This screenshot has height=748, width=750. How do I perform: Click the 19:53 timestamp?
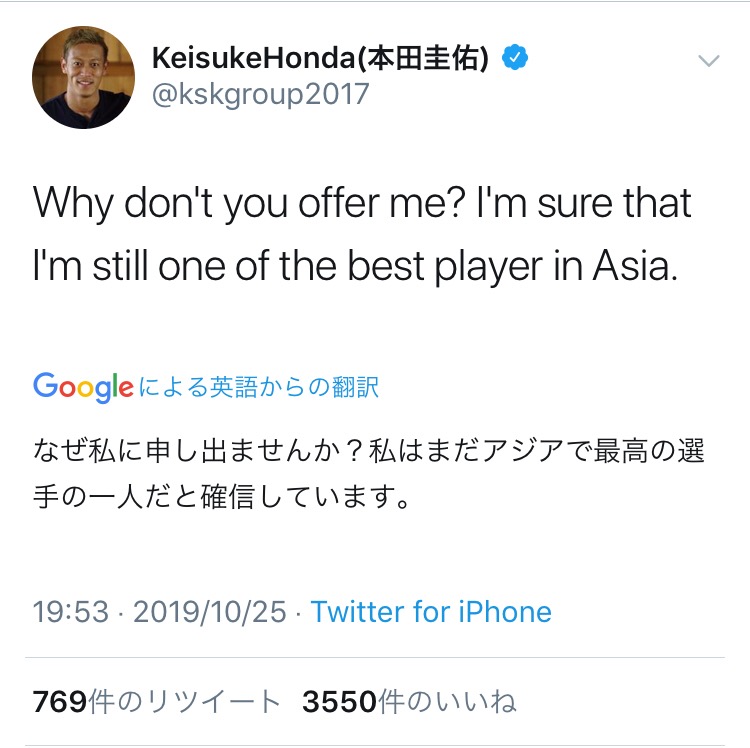[70, 611]
